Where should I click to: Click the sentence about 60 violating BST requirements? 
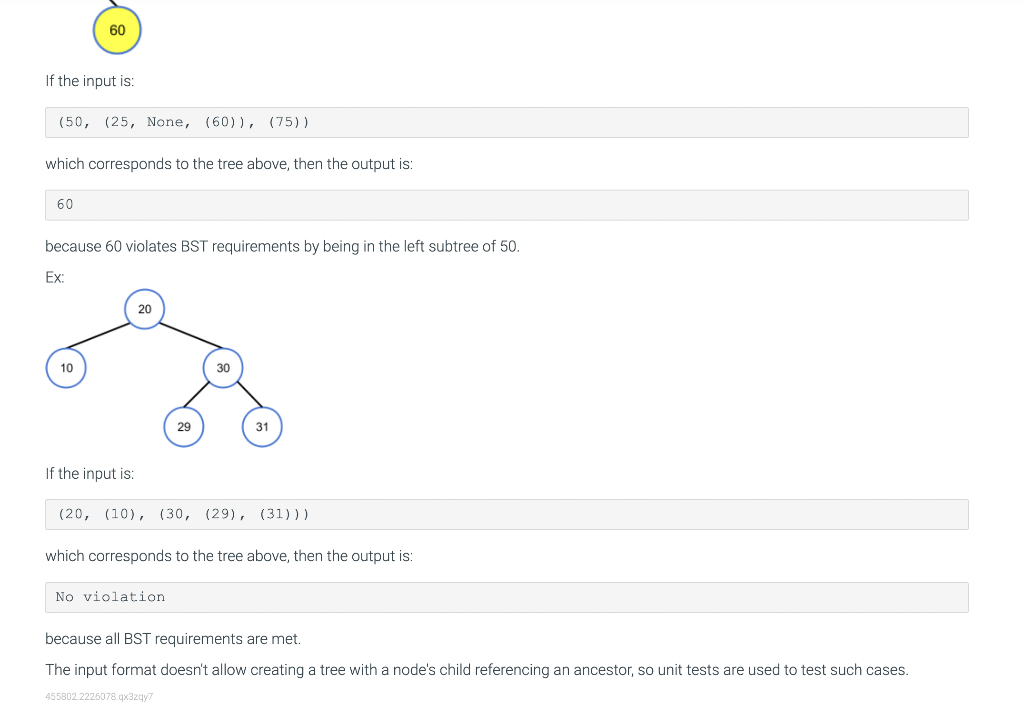pos(282,246)
